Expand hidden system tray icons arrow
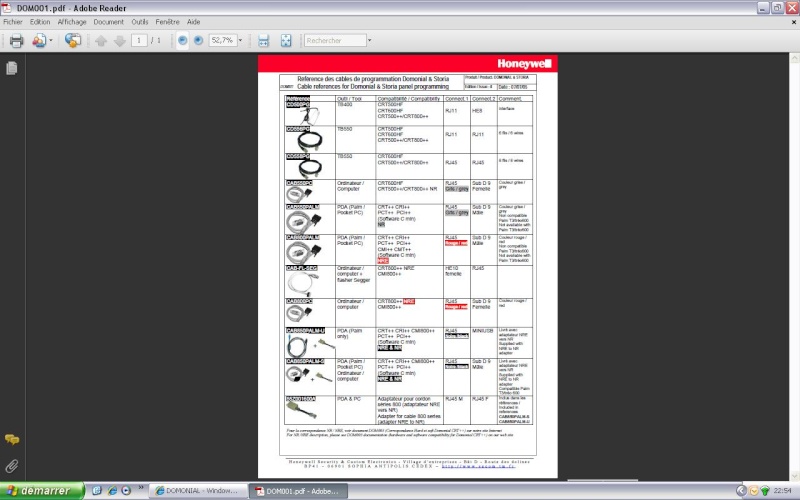This screenshot has width=800, height=500. click(741, 491)
